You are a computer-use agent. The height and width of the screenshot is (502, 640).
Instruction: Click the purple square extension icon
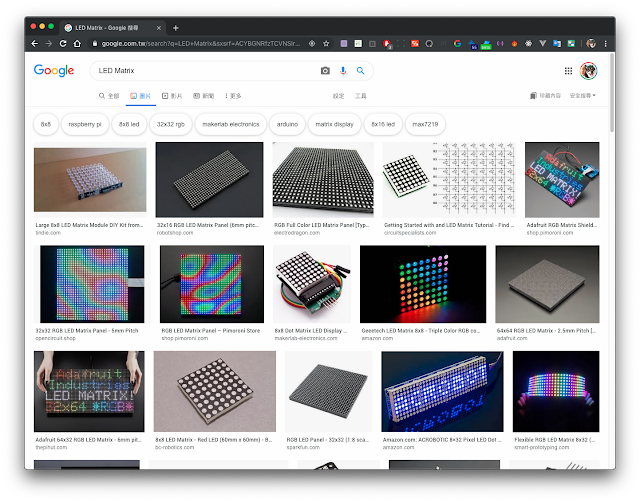coord(344,43)
